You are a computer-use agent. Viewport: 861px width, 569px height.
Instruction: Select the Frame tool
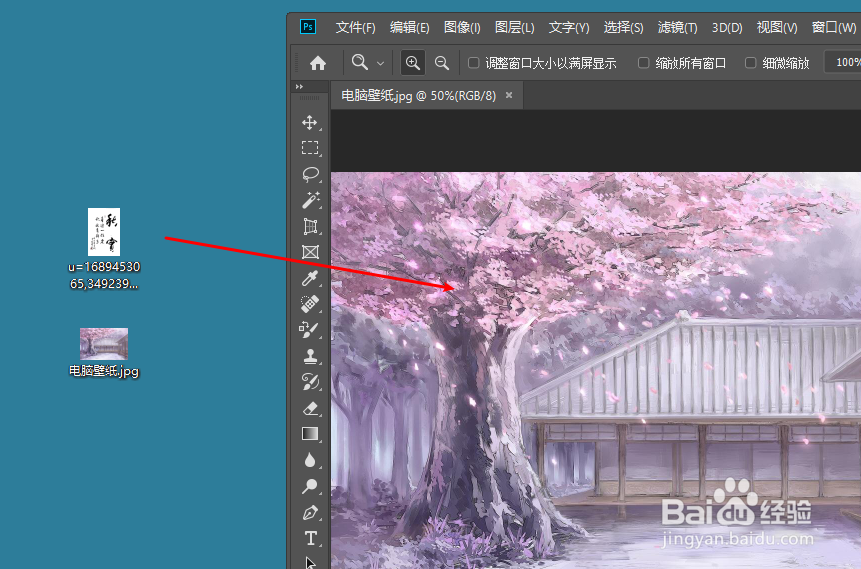310,252
